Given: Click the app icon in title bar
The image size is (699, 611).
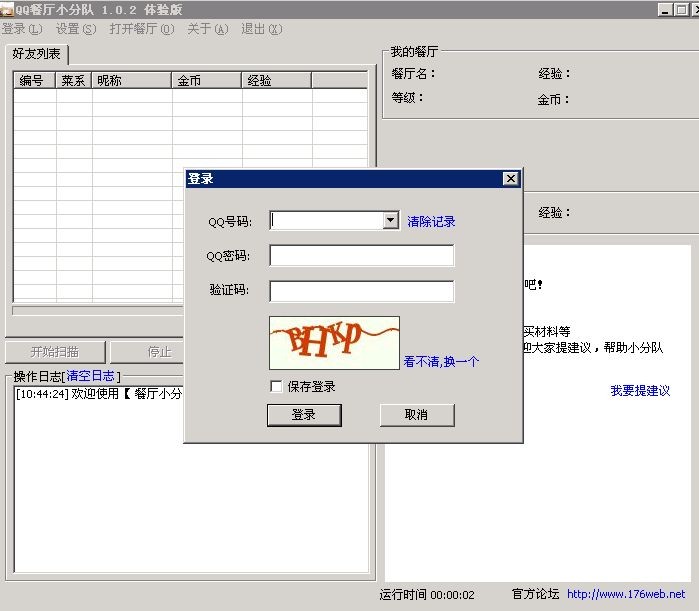Looking at the screenshot, I should pos(7,9).
